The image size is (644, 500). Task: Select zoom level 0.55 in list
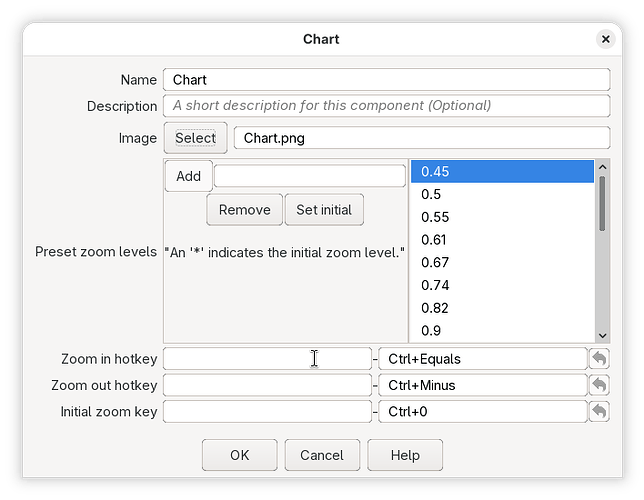pyautogui.click(x=502, y=217)
